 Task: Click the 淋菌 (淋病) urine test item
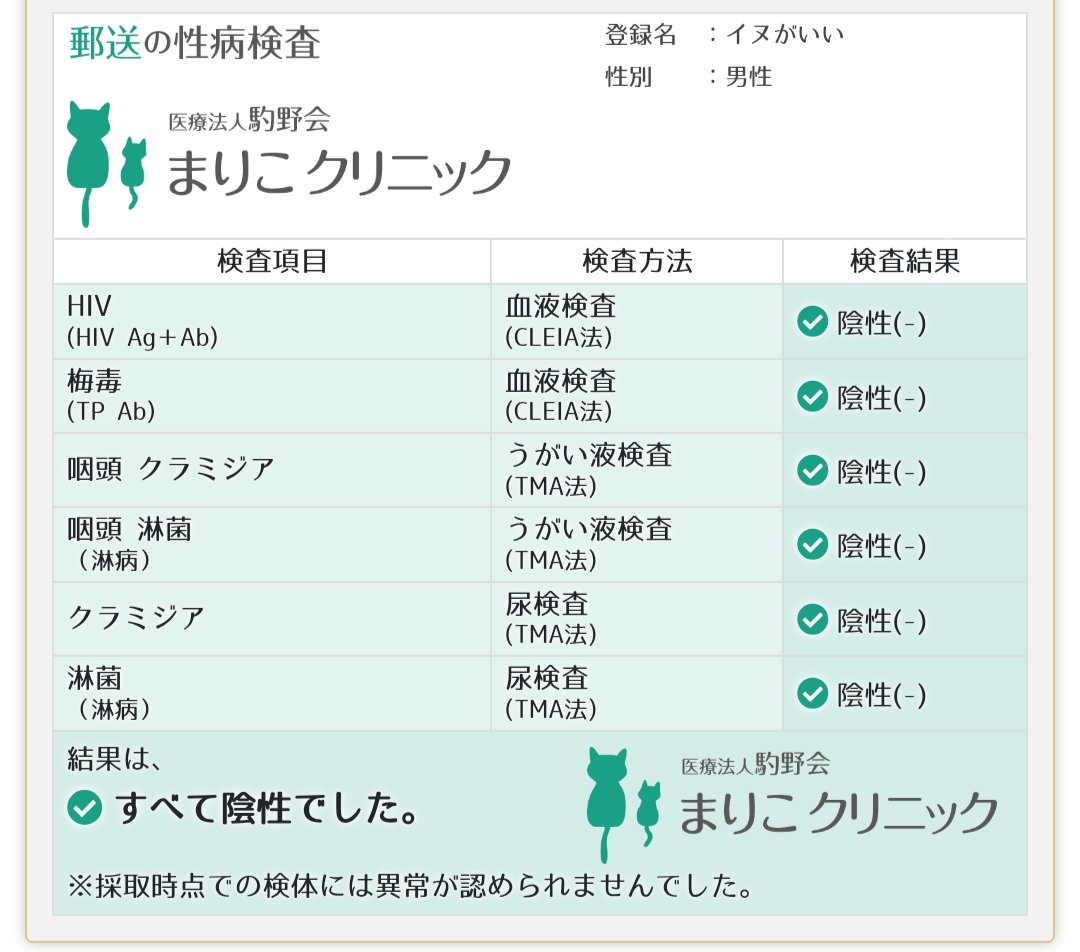pos(109,693)
